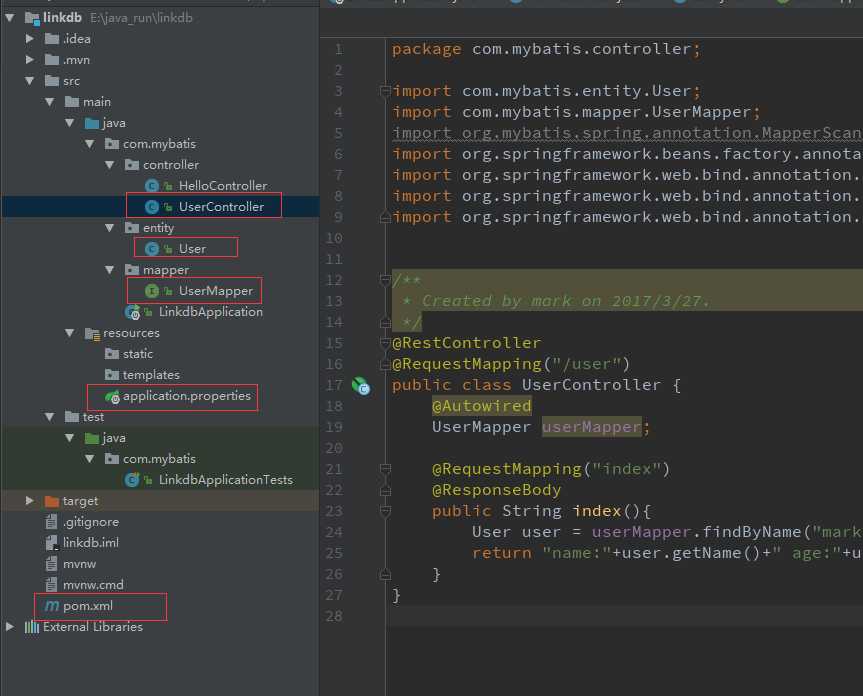Image resolution: width=863 pixels, height=696 pixels.
Task: Select the static folder
Action: coord(138,354)
